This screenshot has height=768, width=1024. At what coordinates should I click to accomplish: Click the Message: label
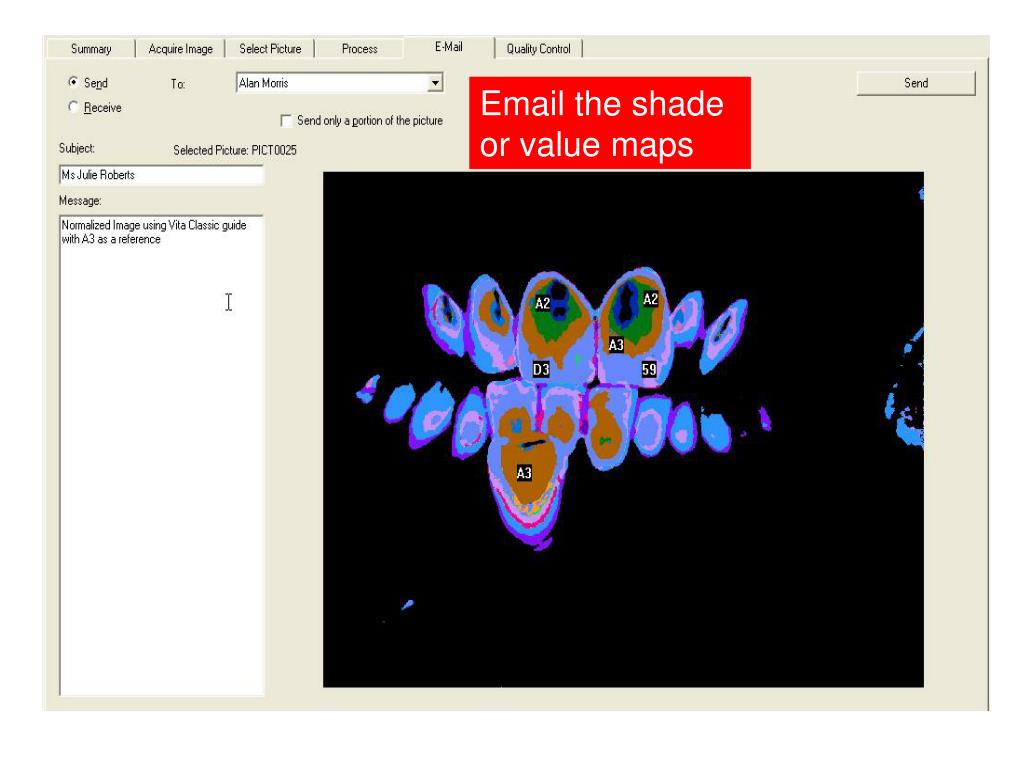pyautogui.click(x=80, y=200)
